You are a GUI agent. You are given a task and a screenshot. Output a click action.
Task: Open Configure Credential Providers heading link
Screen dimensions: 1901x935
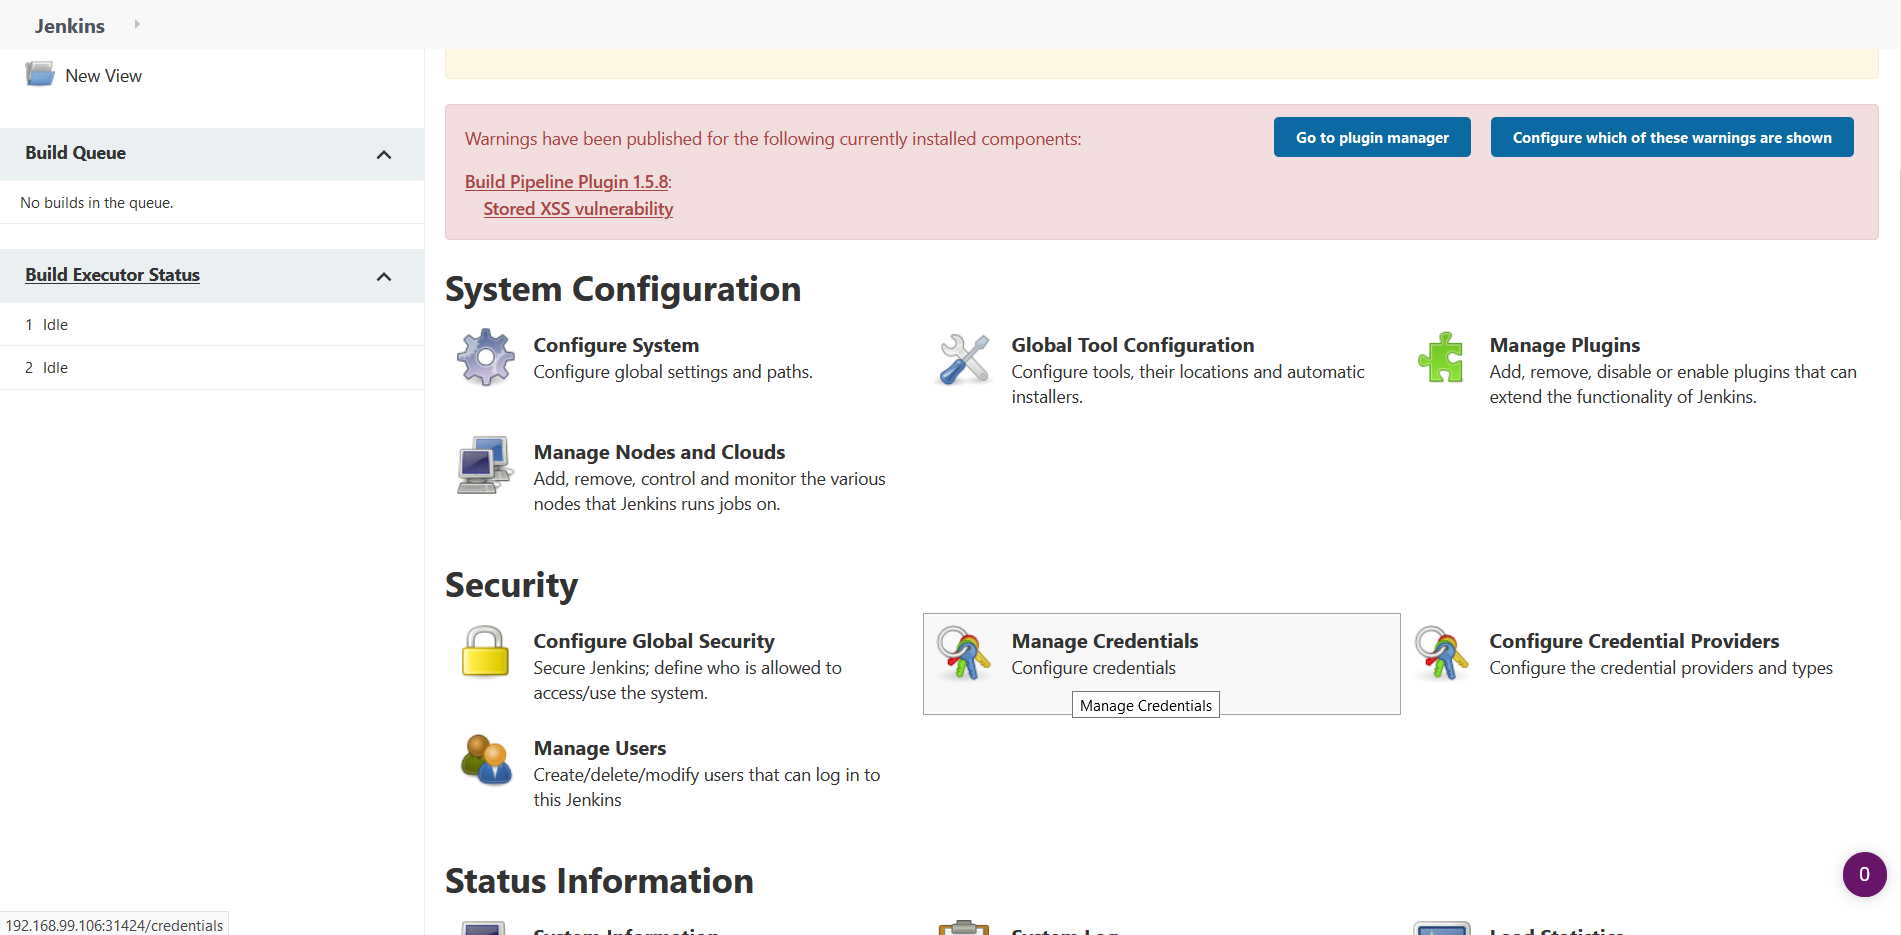click(1634, 641)
